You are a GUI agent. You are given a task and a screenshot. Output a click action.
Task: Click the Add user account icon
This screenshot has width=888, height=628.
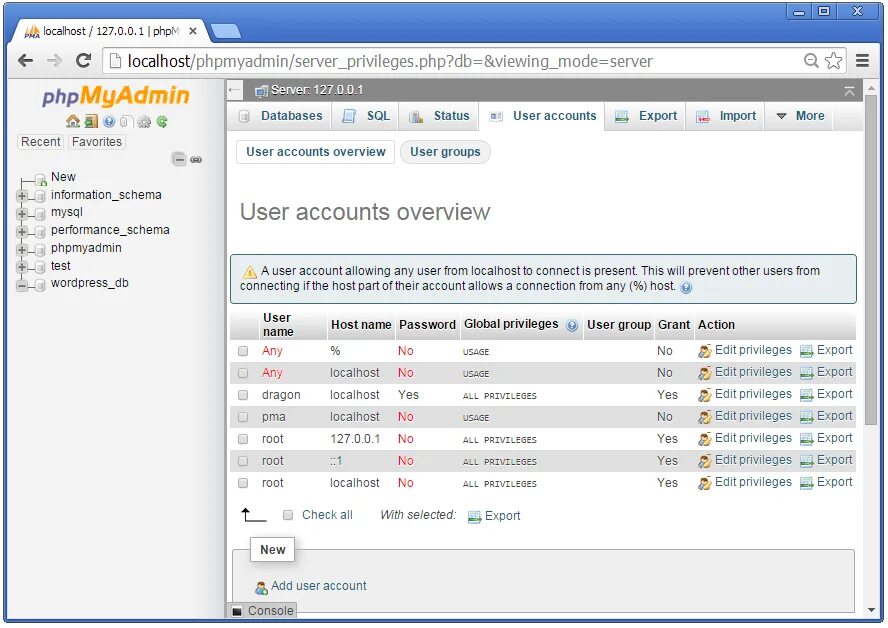pos(261,588)
